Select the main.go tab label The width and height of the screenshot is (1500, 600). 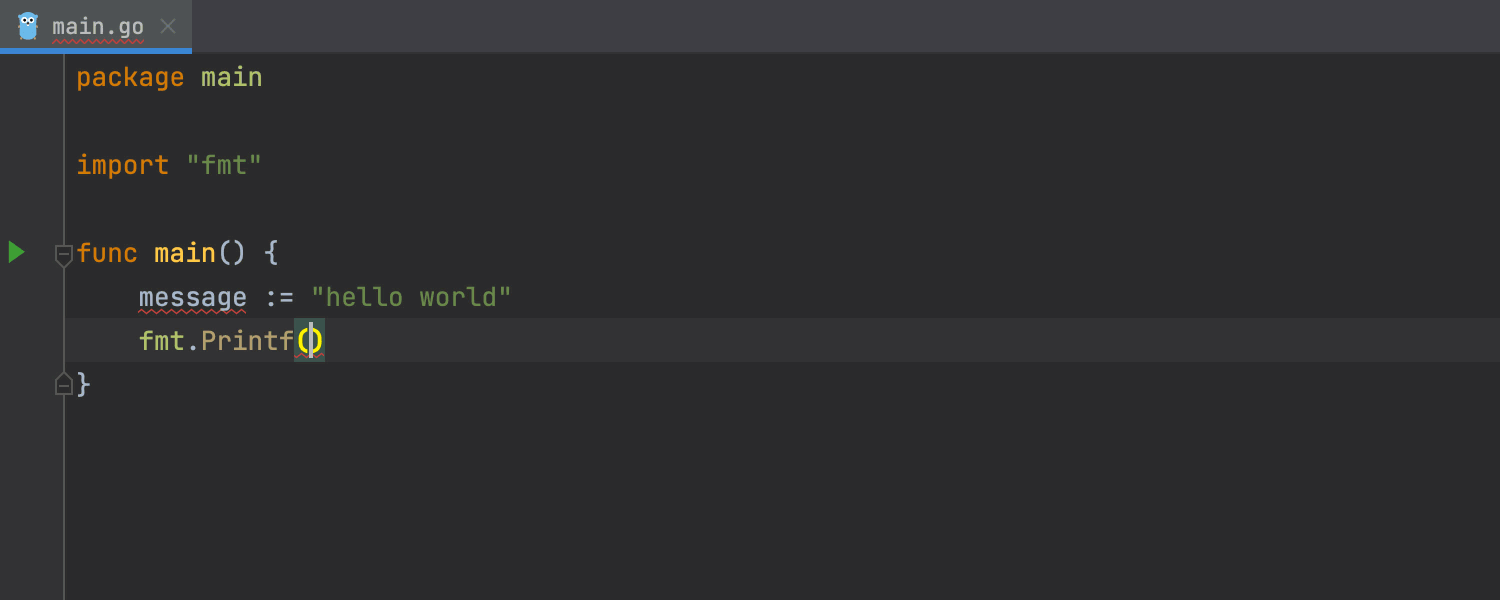(98, 27)
